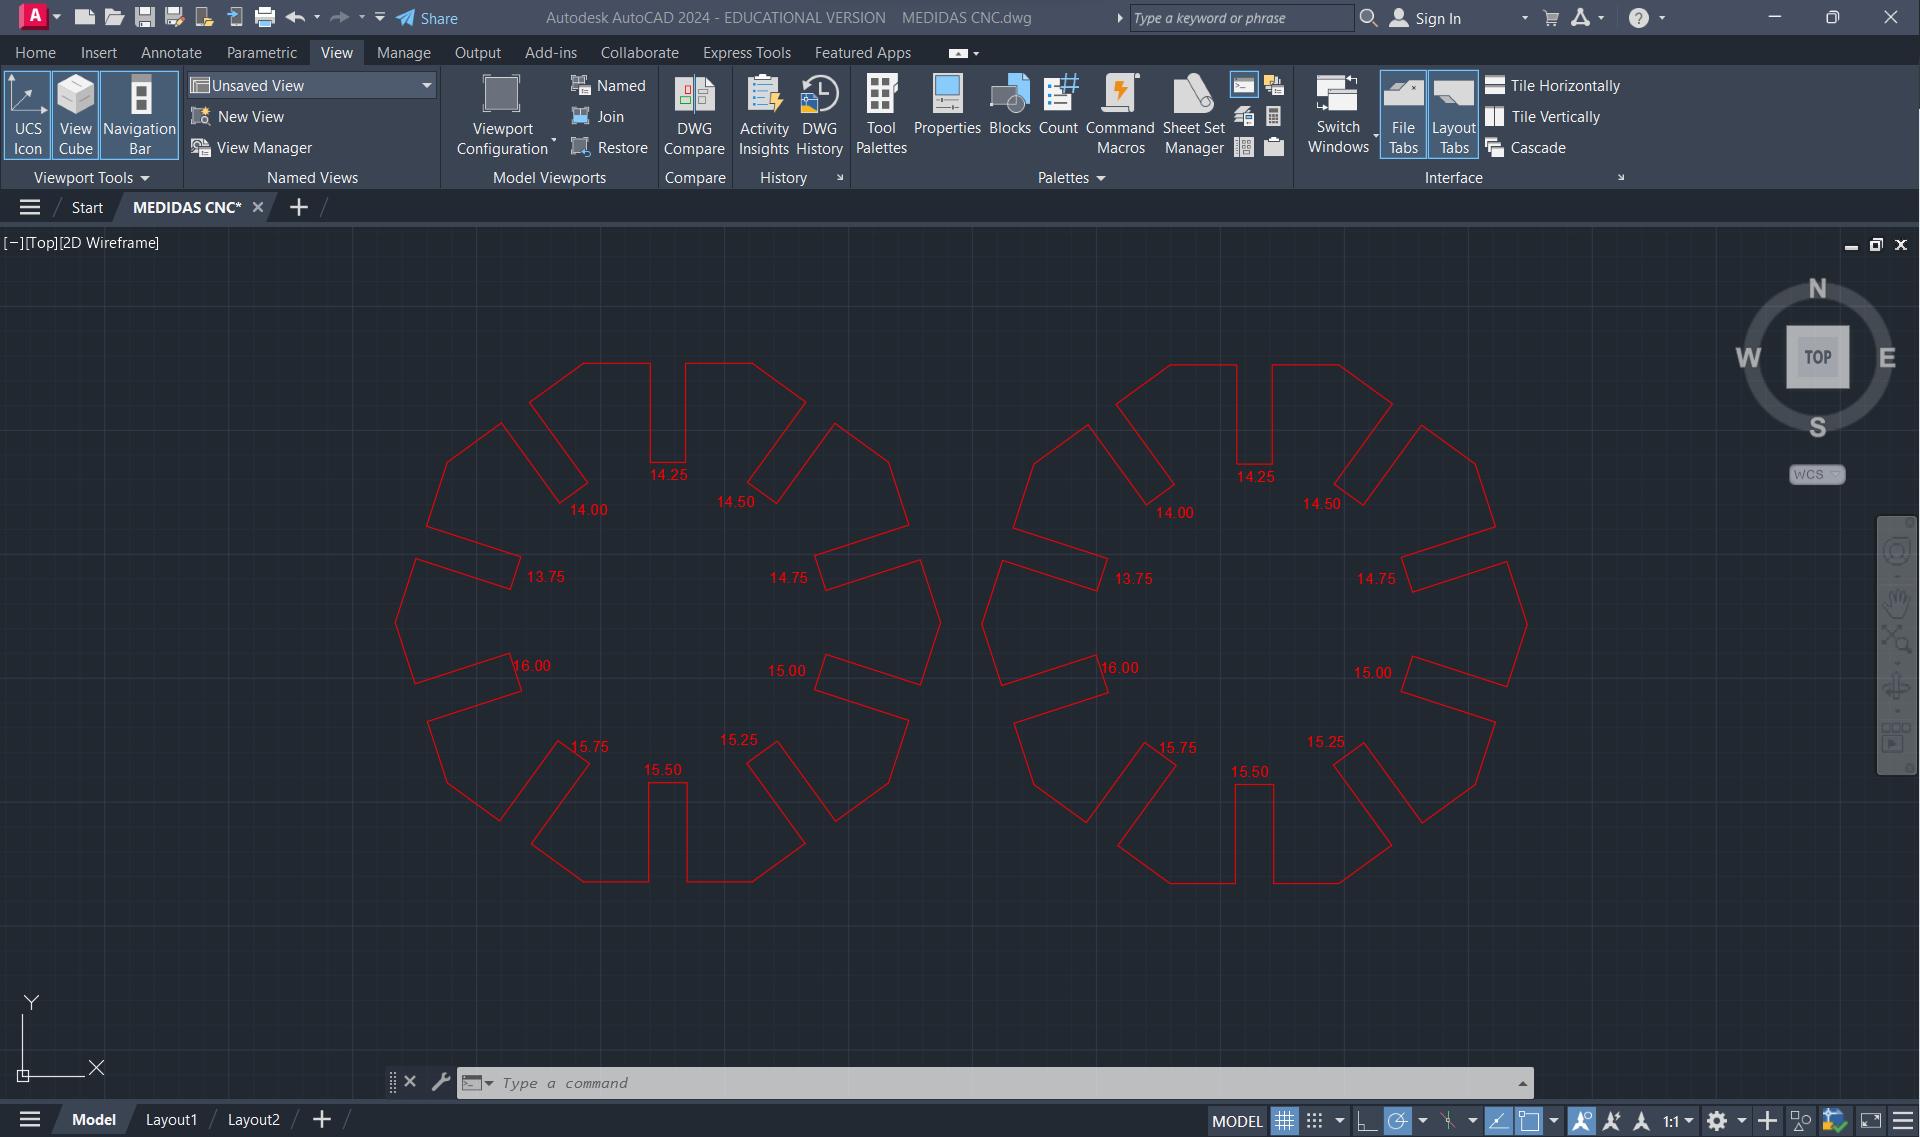Open DWG History

coord(819,115)
